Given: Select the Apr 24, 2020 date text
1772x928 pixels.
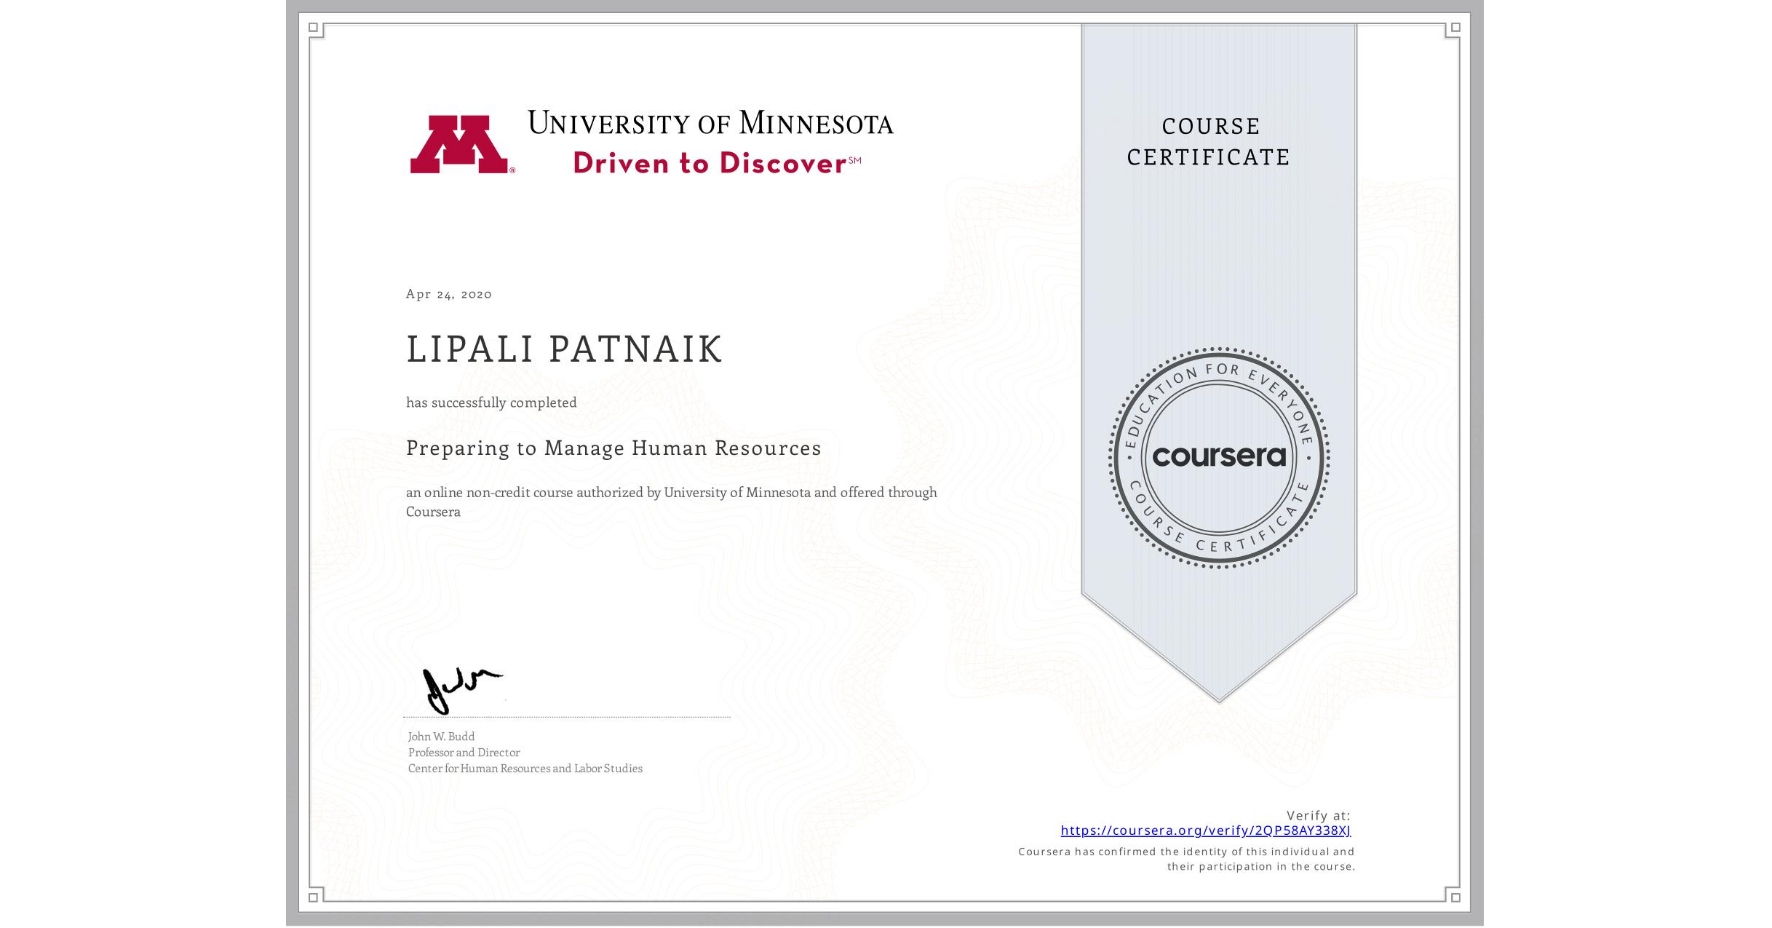Looking at the screenshot, I should point(447,294).
